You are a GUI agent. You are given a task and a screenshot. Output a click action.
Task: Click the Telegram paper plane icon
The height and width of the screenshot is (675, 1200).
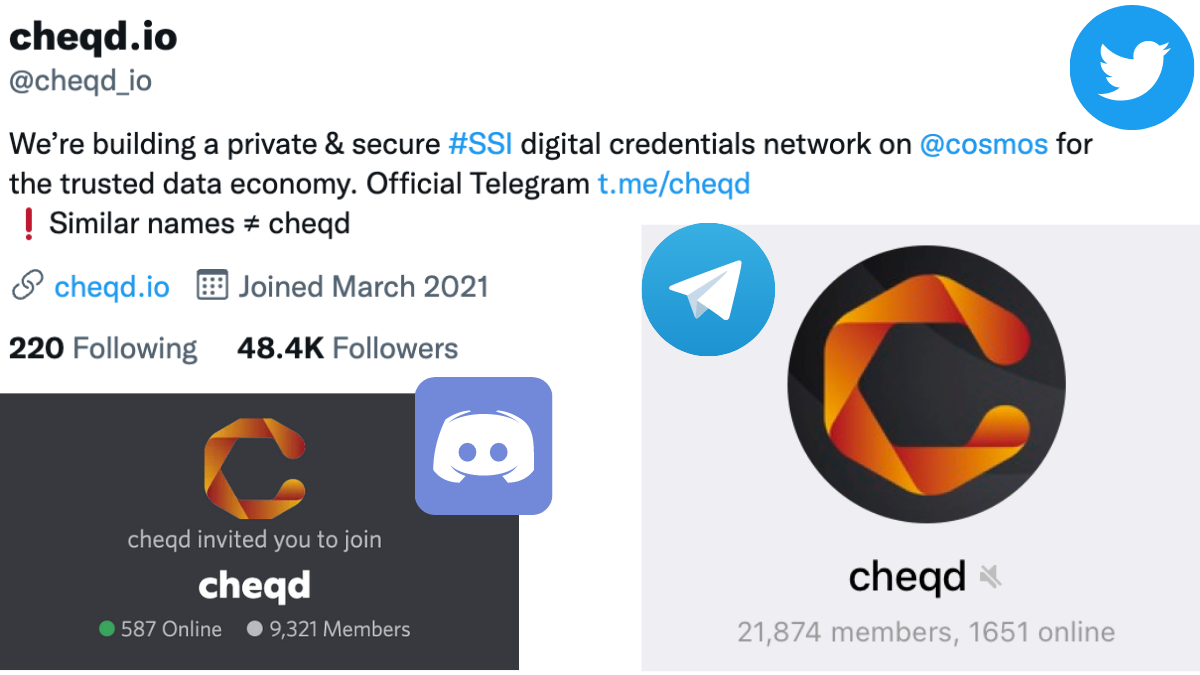pyautogui.click(x=707, y=290)
